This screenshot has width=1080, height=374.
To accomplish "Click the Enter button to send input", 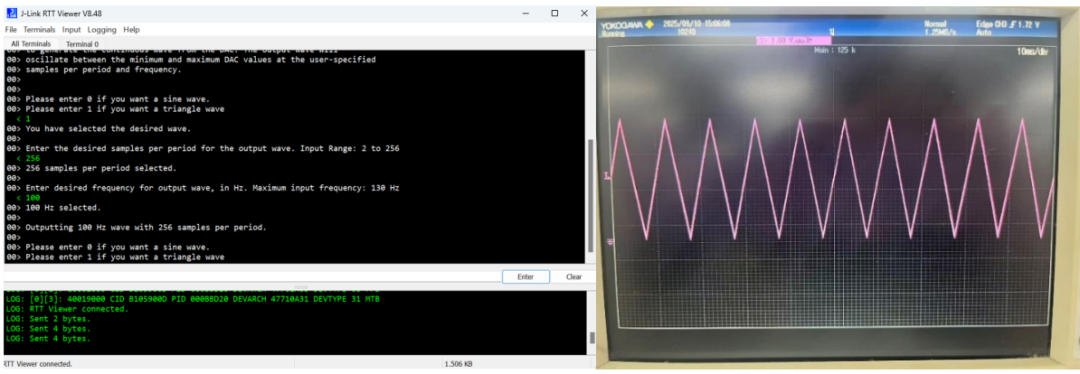I will 526,277.
